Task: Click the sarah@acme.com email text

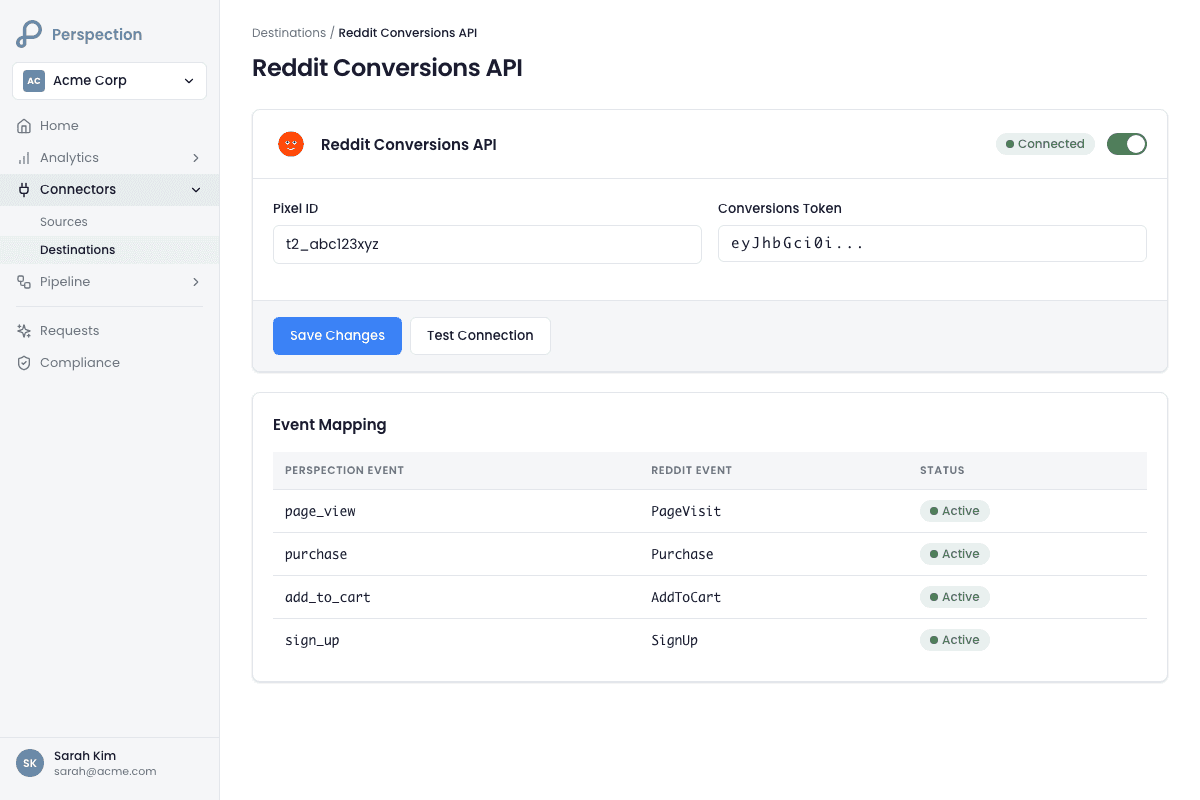Action: 105,771
